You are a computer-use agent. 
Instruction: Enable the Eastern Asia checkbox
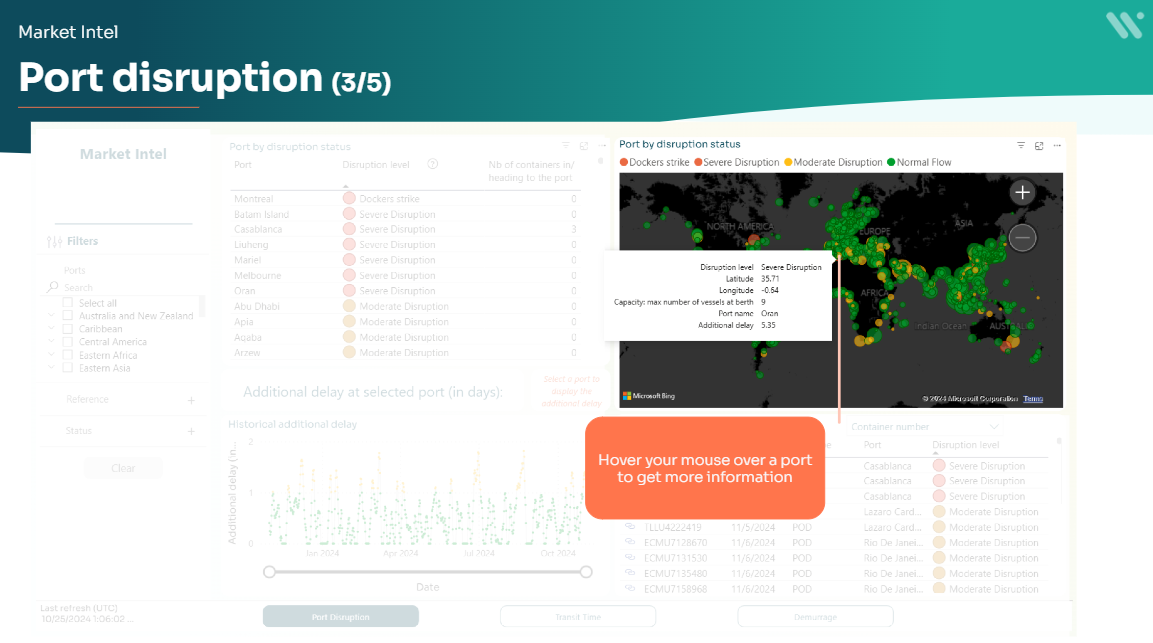pyautogui.click(x=68, y=368)
